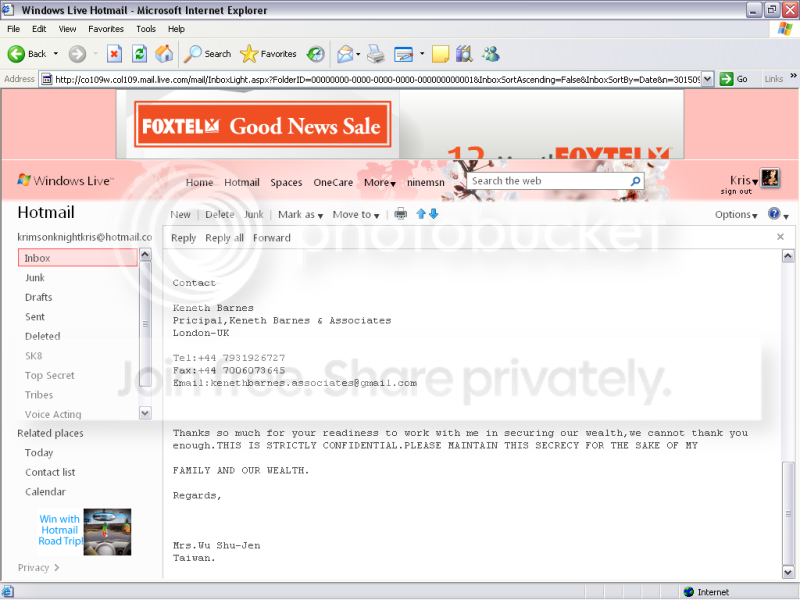Open the Help menu

tap(176, 29)
